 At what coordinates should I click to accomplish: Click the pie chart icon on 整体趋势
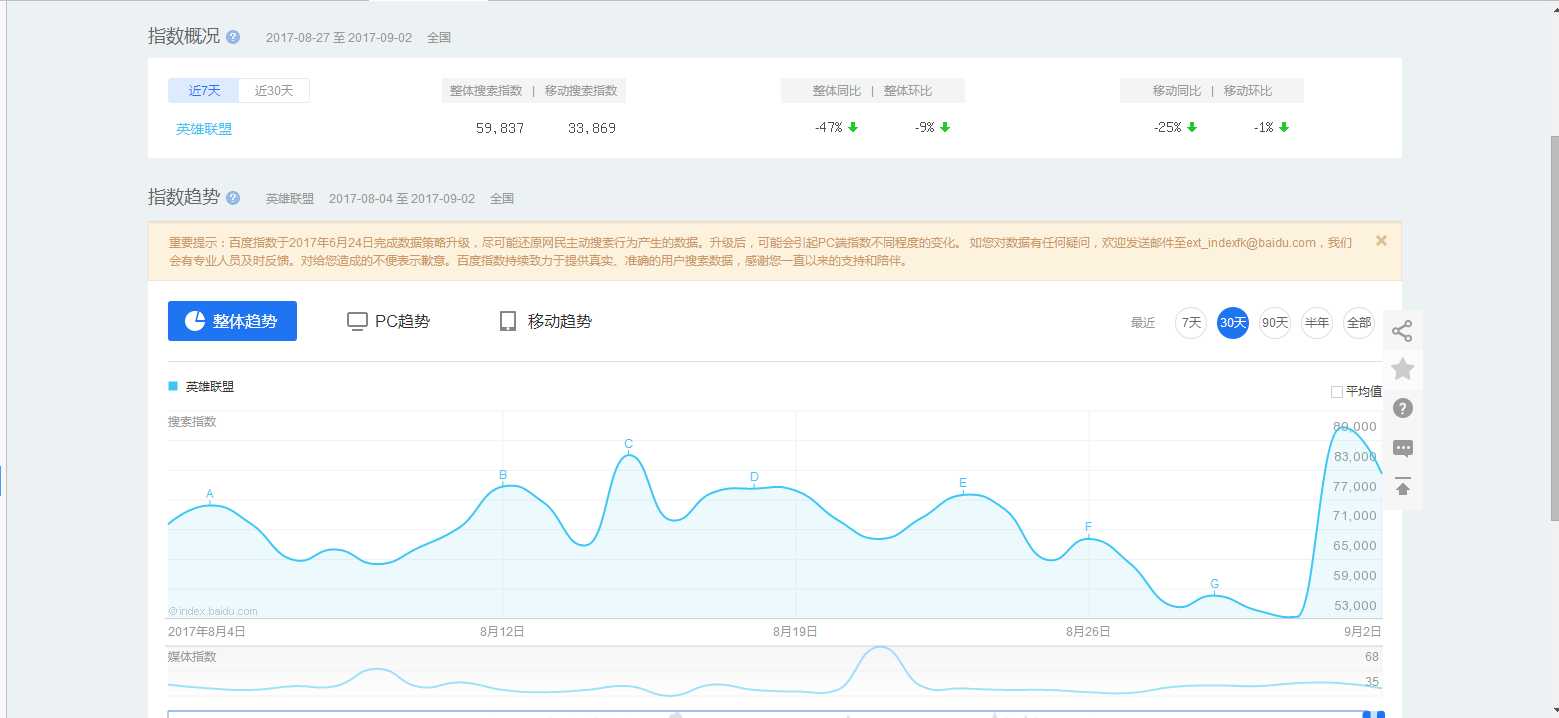click(x=195, y=321)
